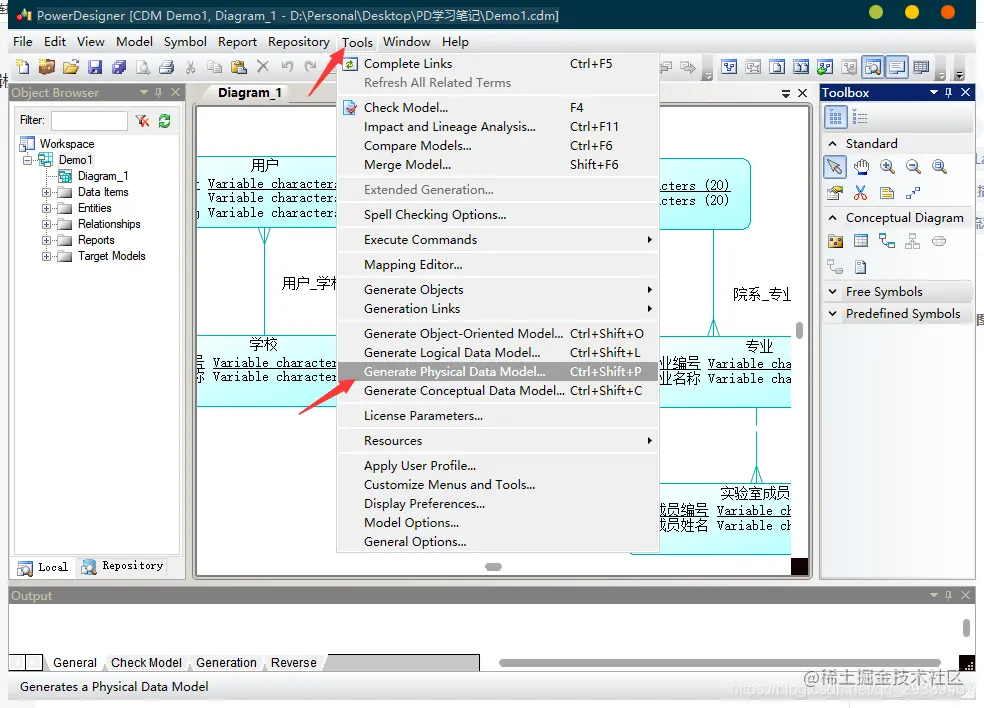Viewport: 984px width, 708px height.
Task: Click the diagram vertical scrollbar thumb
Action: tap(800, 330)
